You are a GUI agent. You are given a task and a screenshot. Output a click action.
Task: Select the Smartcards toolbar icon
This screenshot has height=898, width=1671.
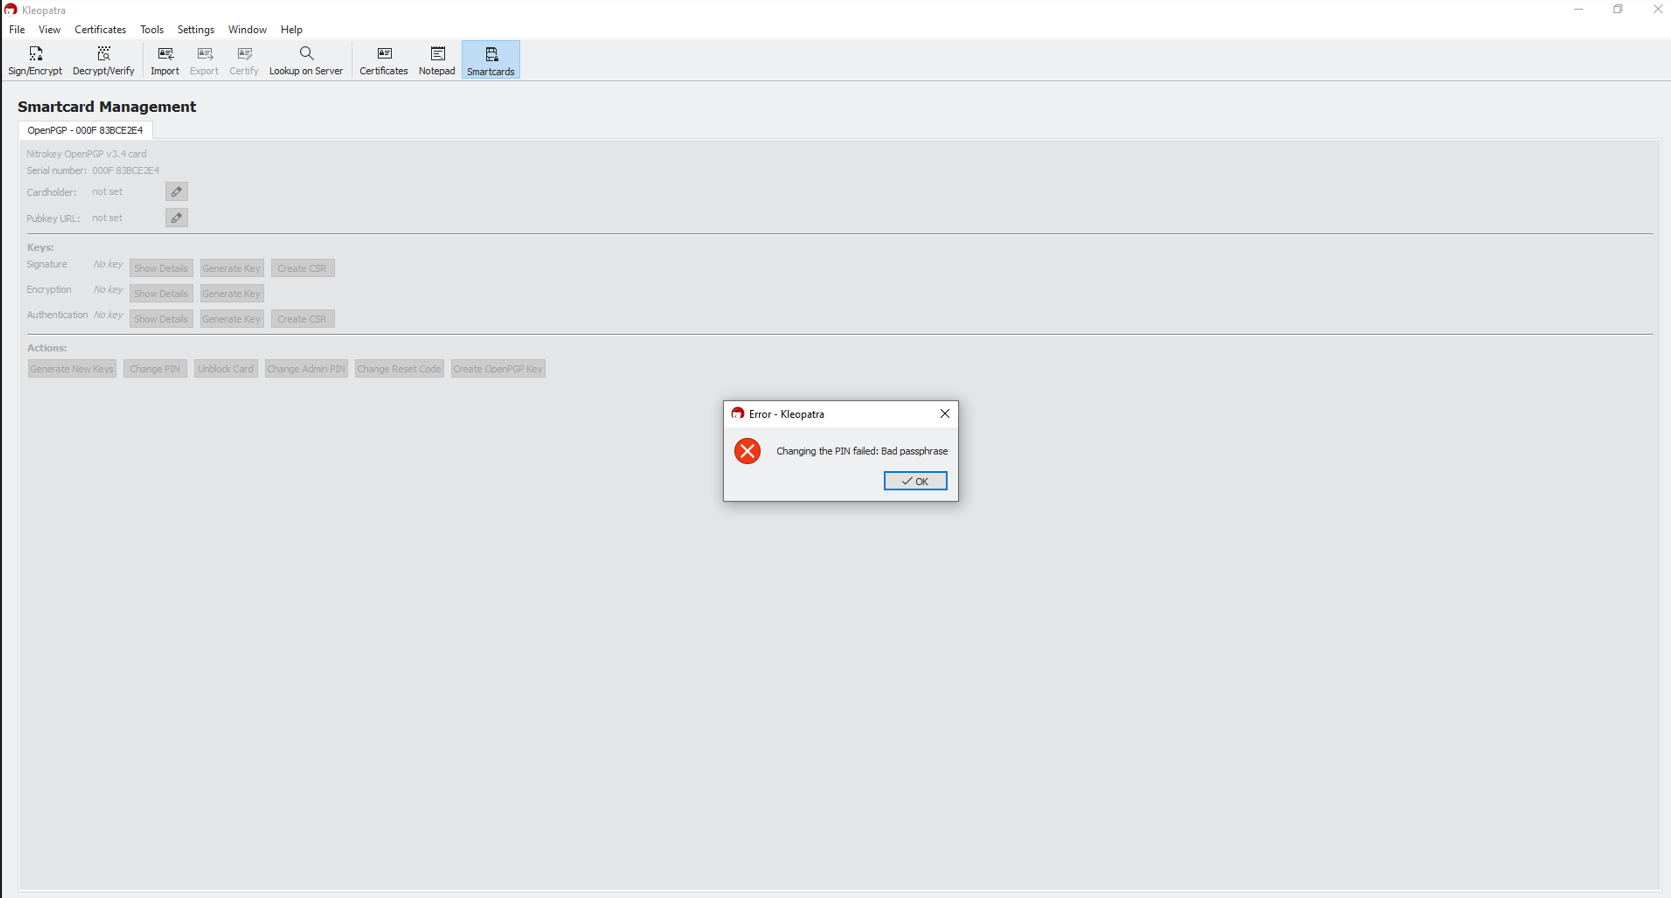(x=491, y=60)
